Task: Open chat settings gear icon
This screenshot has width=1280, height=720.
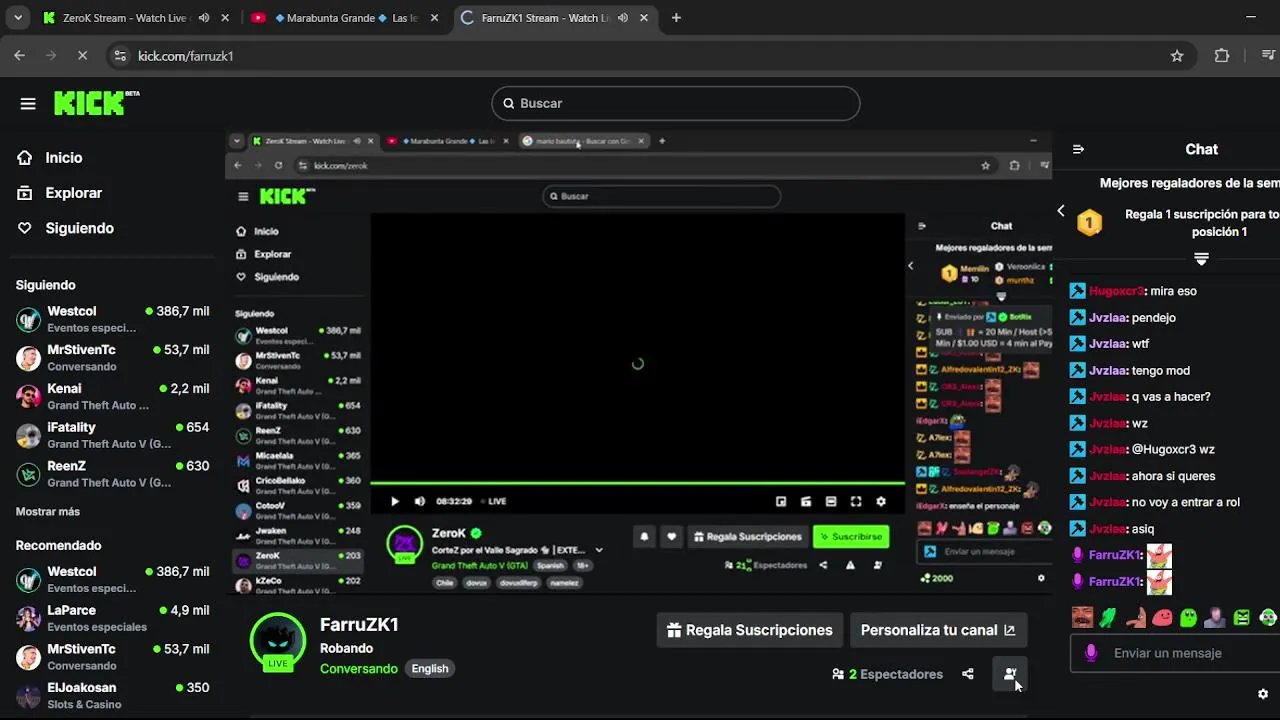Action: click(x=1263, y=694)
